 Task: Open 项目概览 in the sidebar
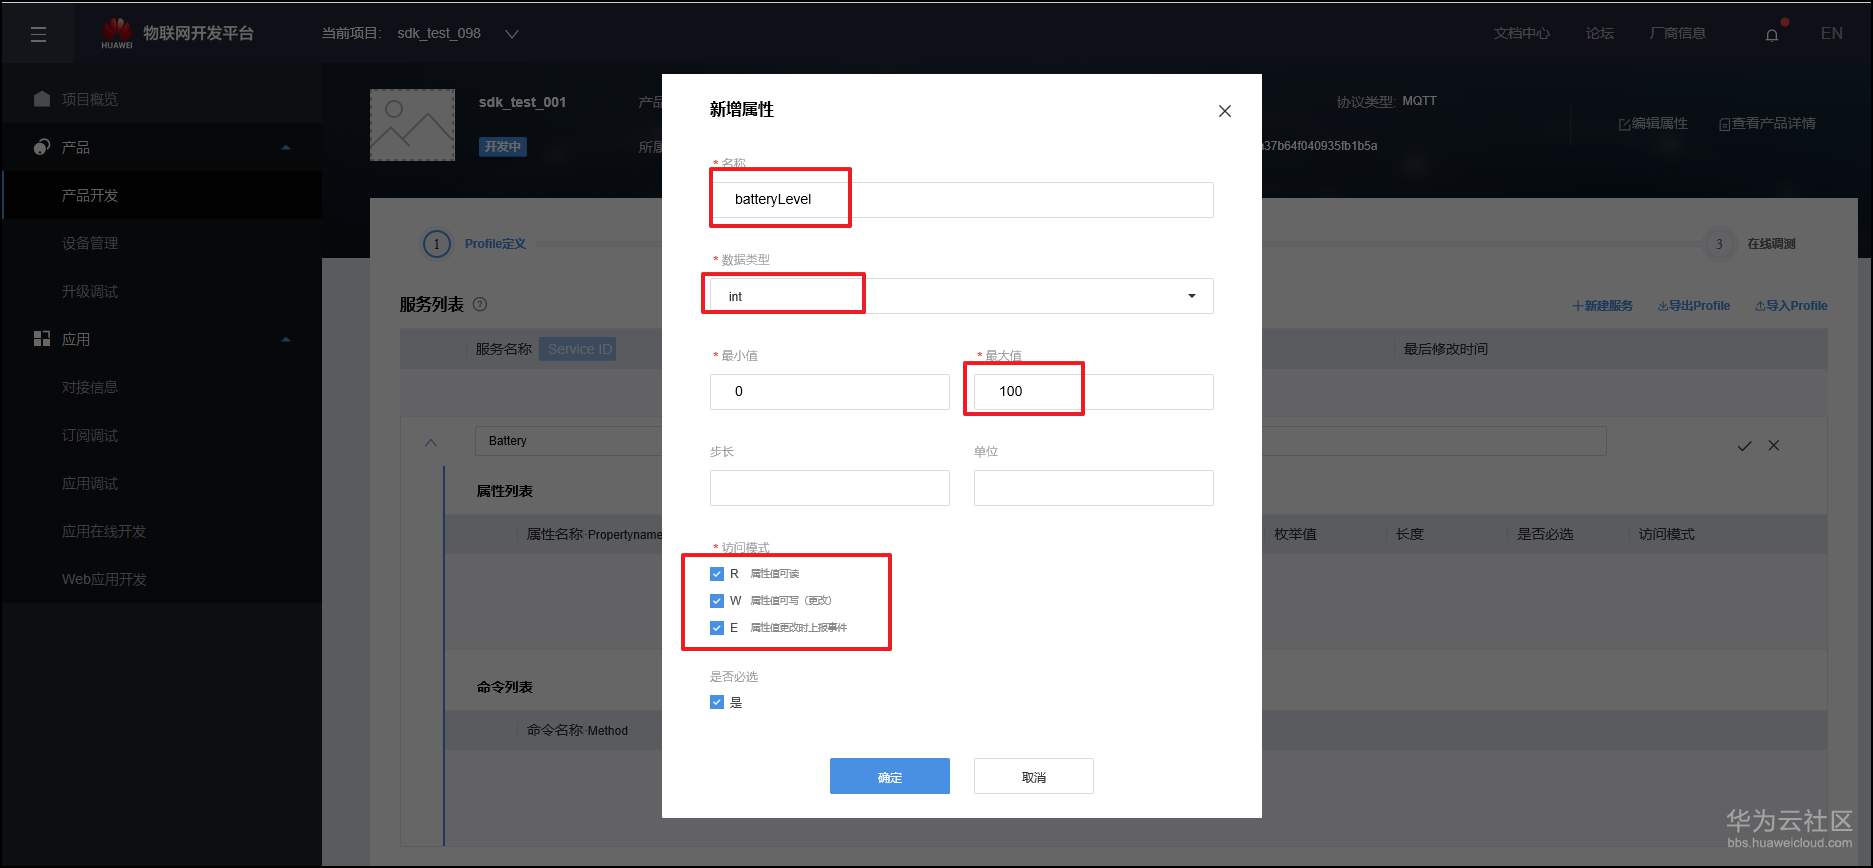90,99
